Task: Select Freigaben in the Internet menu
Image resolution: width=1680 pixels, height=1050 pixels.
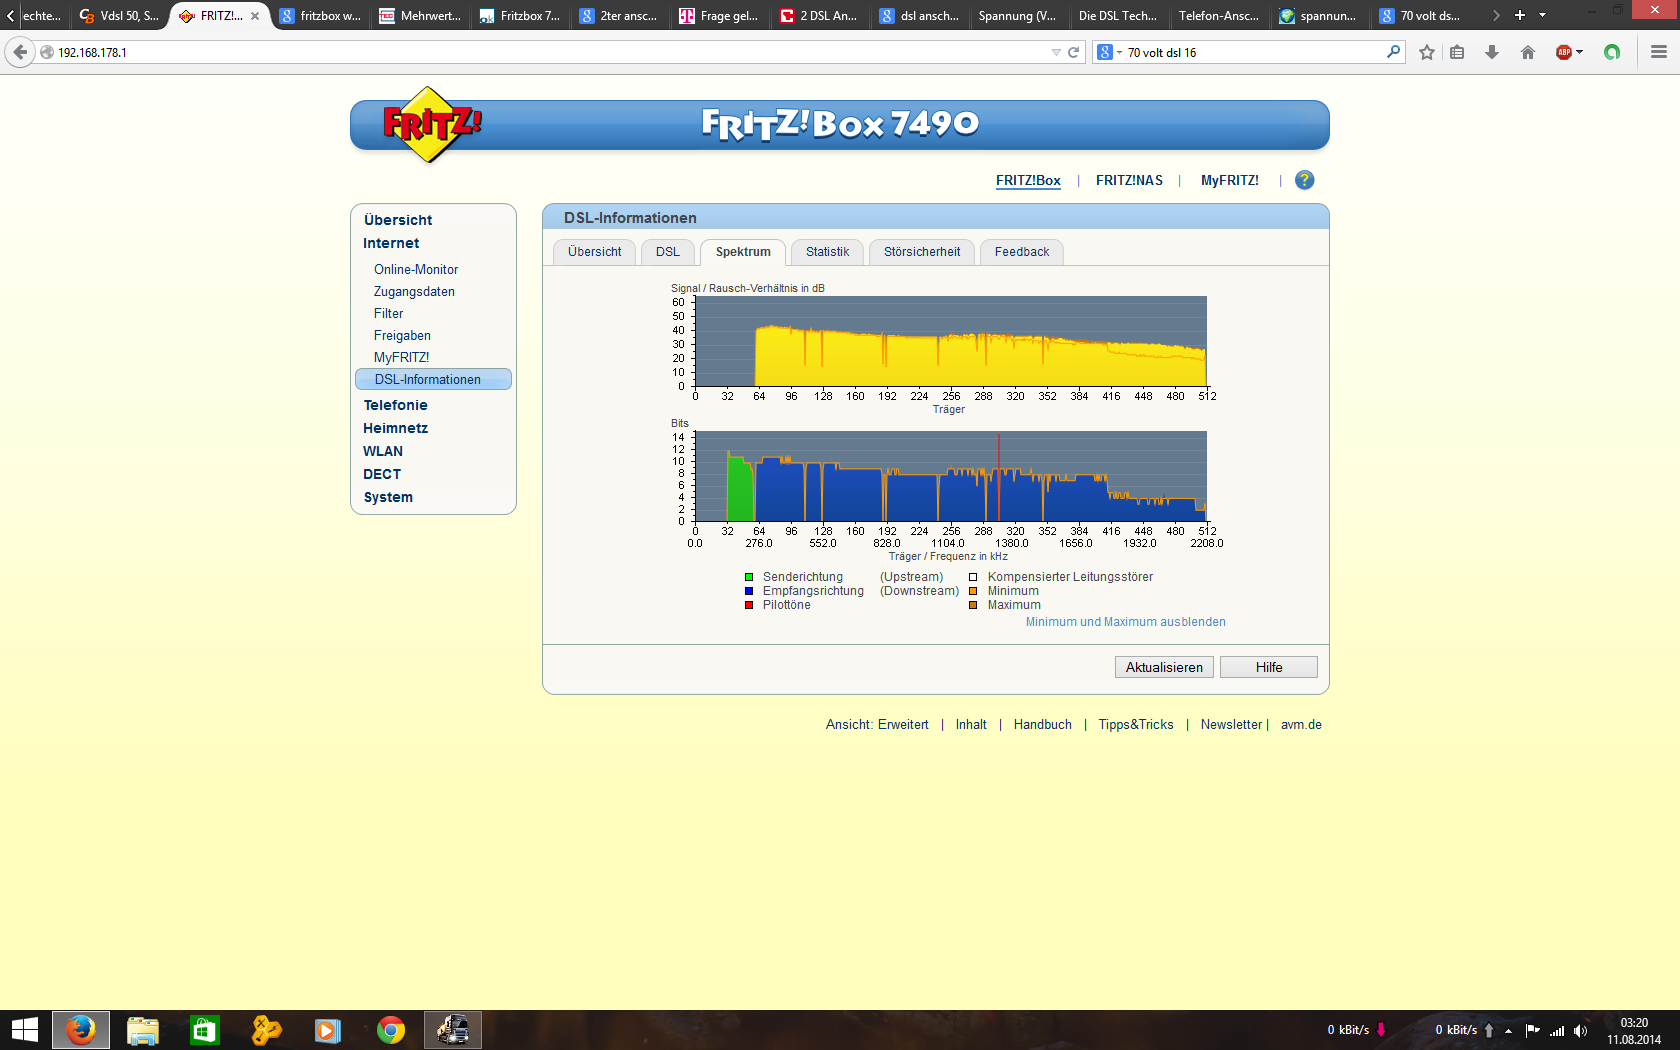Action: point(402,336)
